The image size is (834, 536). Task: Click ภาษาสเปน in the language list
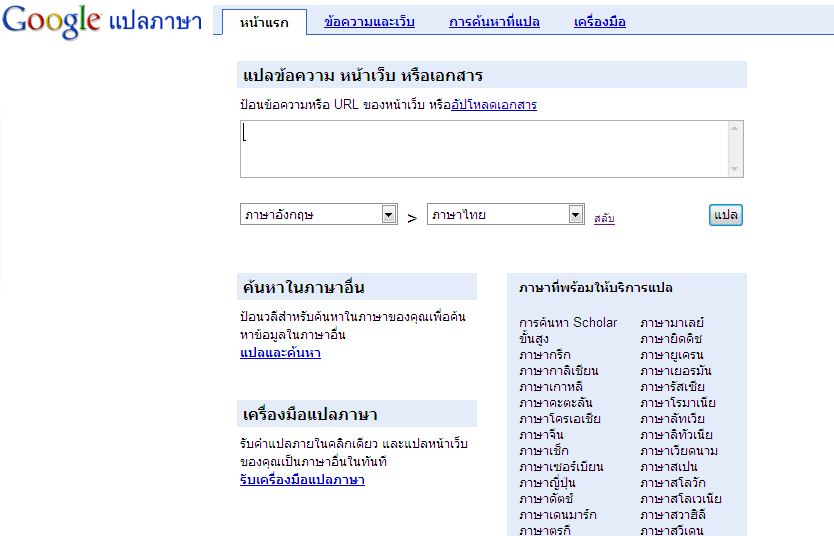click(x=669, y=466)
